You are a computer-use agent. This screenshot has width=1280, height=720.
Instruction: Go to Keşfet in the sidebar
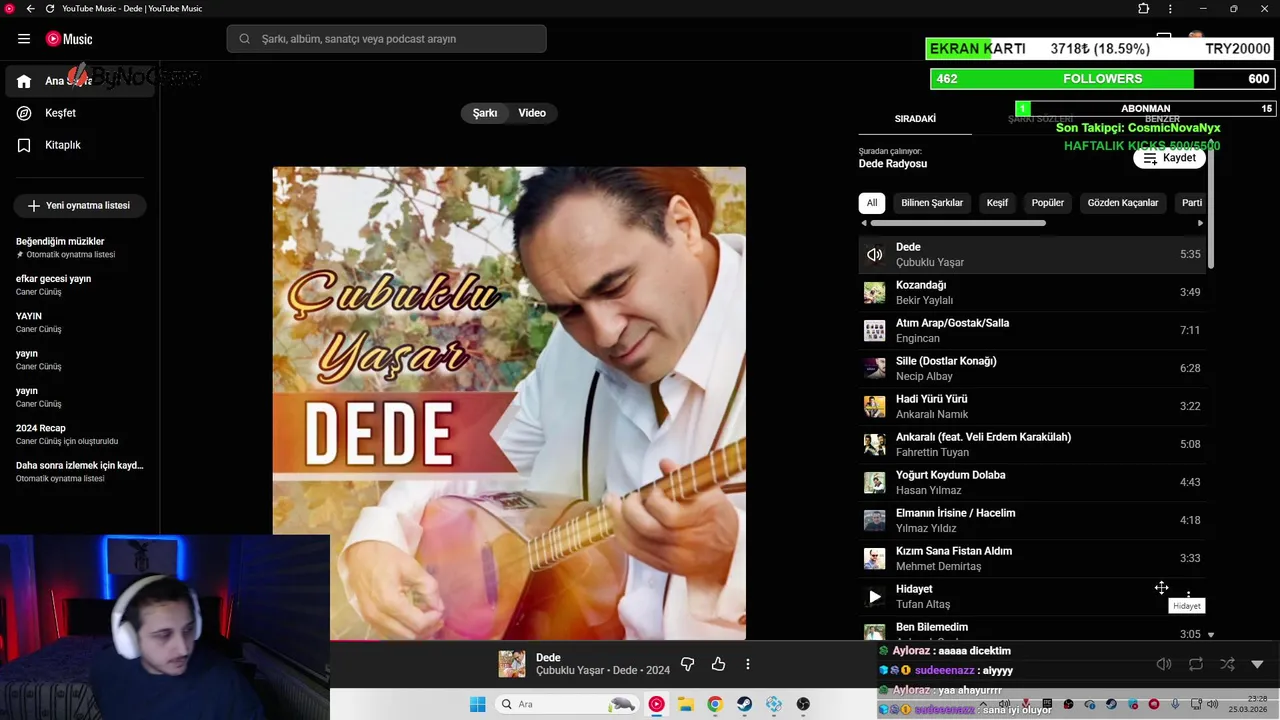click(60, 113)
